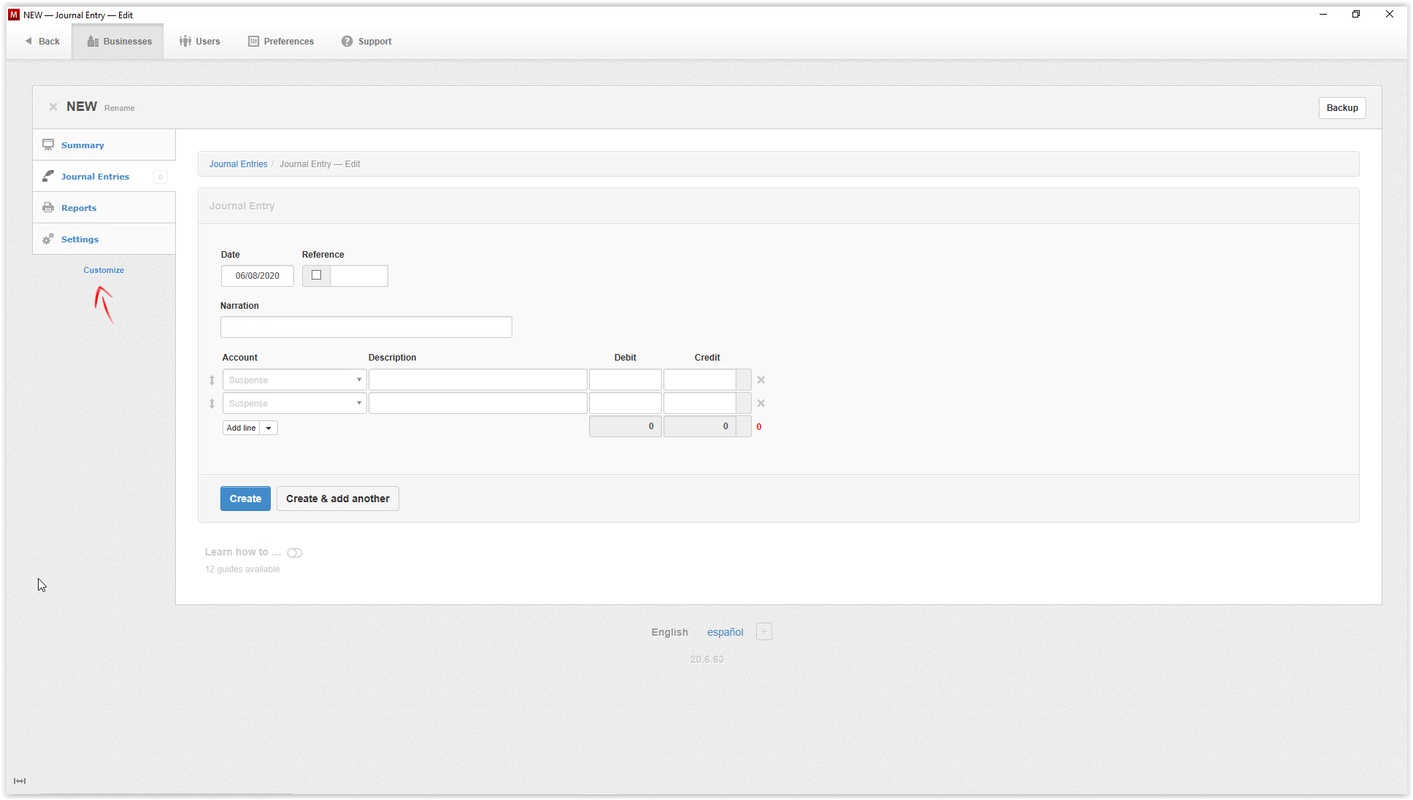
Task: Click the second row Credit field
Action: tap(700, 403)
